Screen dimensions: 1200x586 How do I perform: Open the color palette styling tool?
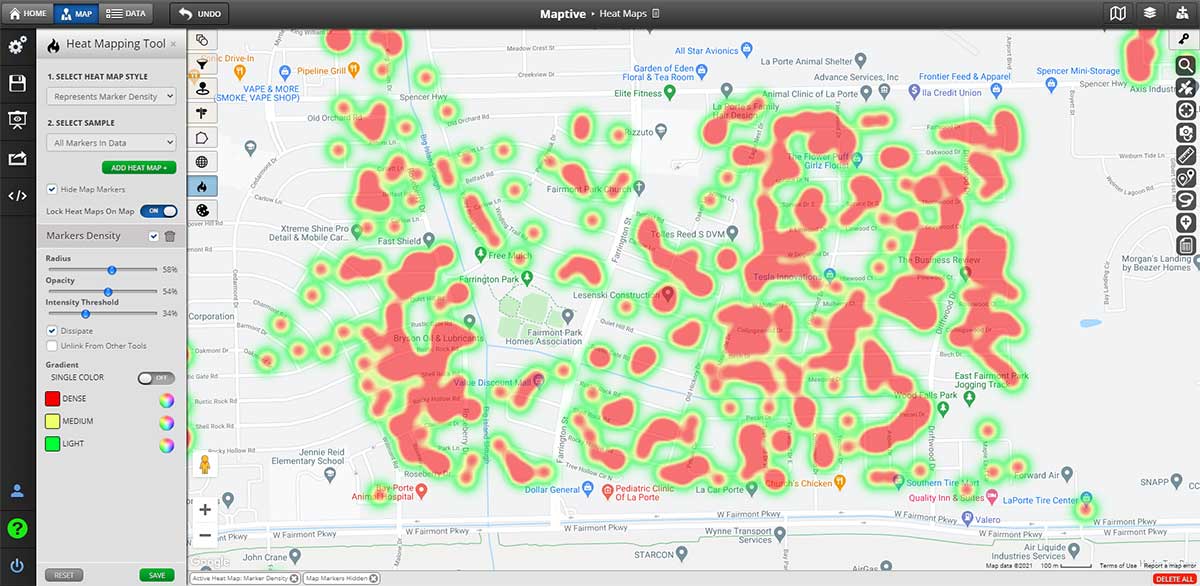[202, 211]
